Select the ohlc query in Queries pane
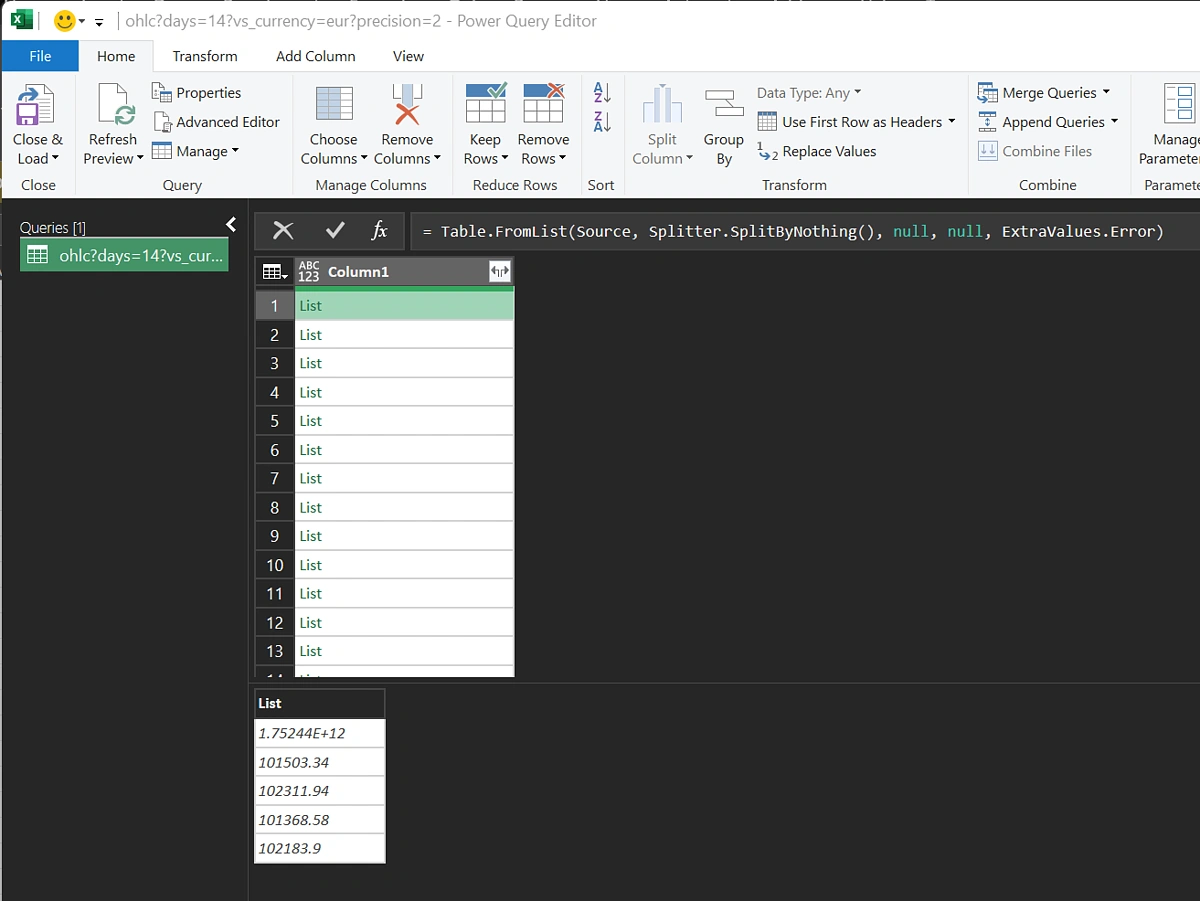1200x901 pixels. [x=125, y=255]
